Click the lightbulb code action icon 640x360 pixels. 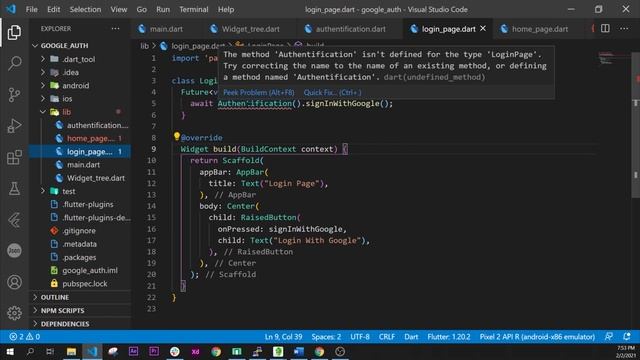(176, 136)
